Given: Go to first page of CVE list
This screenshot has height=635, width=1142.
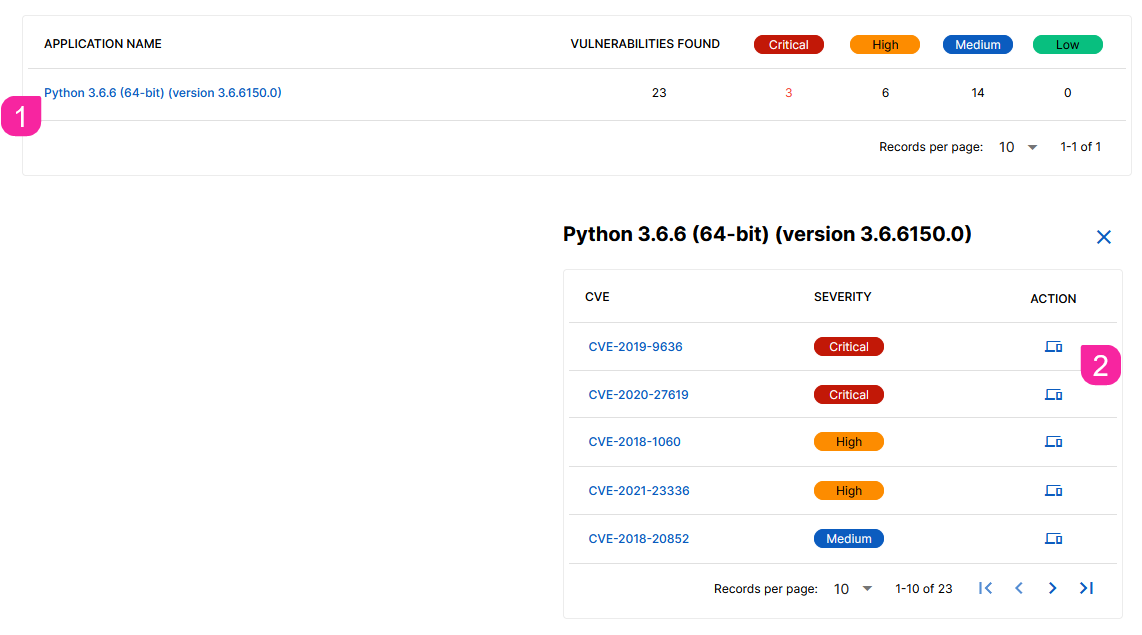Looking at the screenshot, I should click(985, 588).
